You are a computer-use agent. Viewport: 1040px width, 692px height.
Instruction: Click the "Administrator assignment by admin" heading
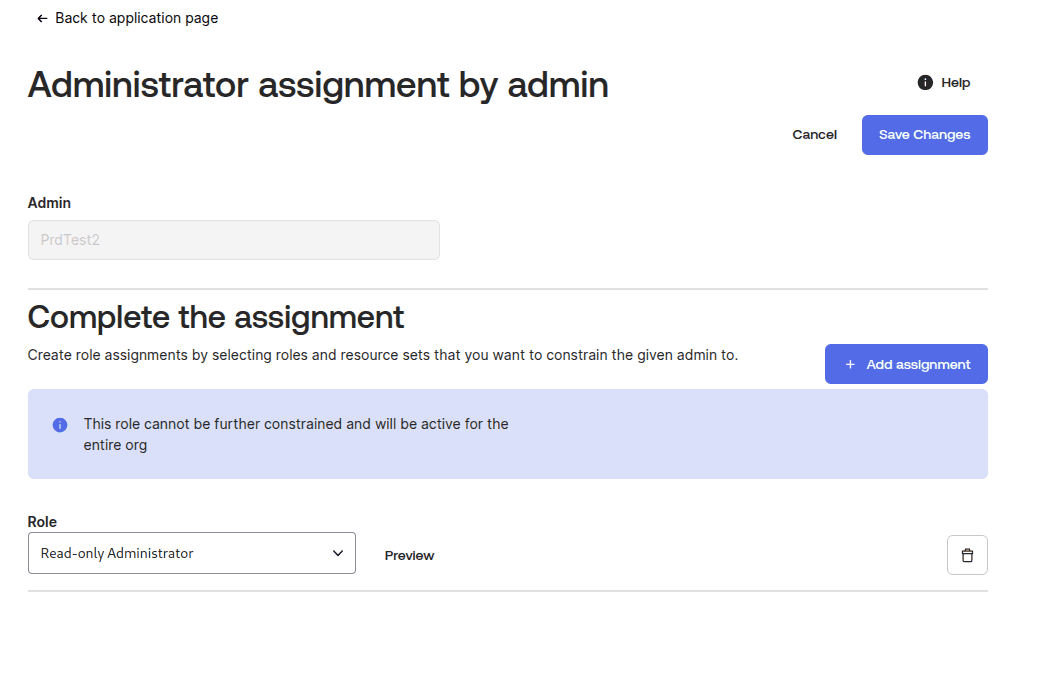tap(318, 85)
